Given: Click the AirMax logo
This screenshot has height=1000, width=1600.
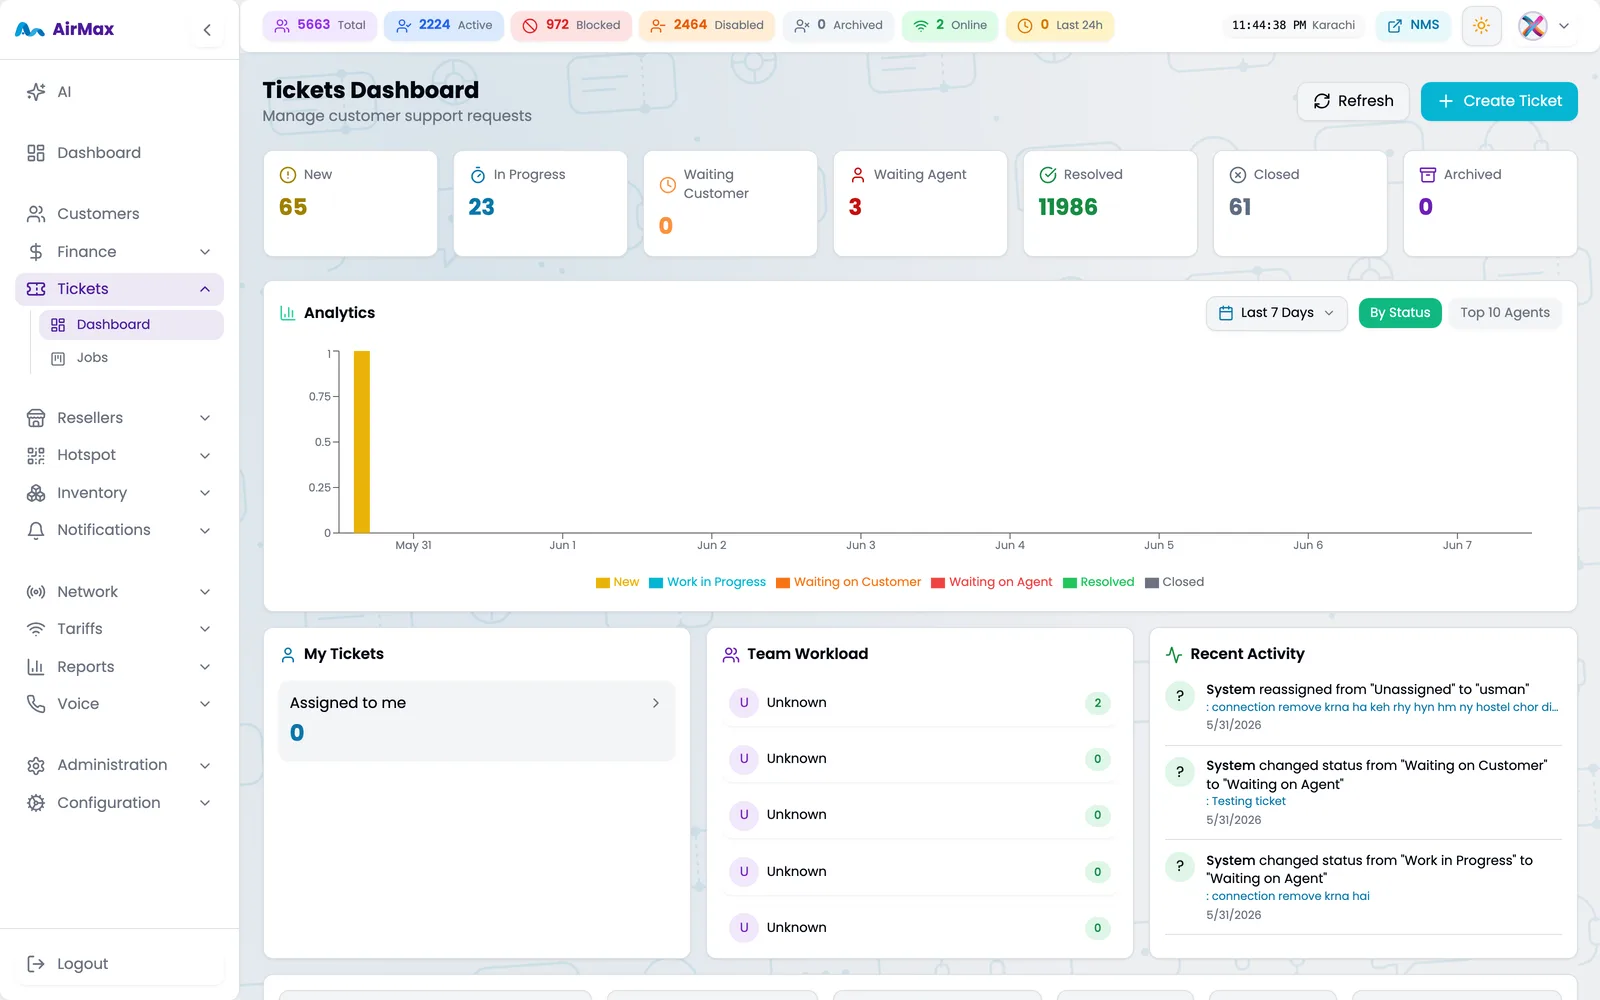Looking at the screenshot, I should coord(65,30).
